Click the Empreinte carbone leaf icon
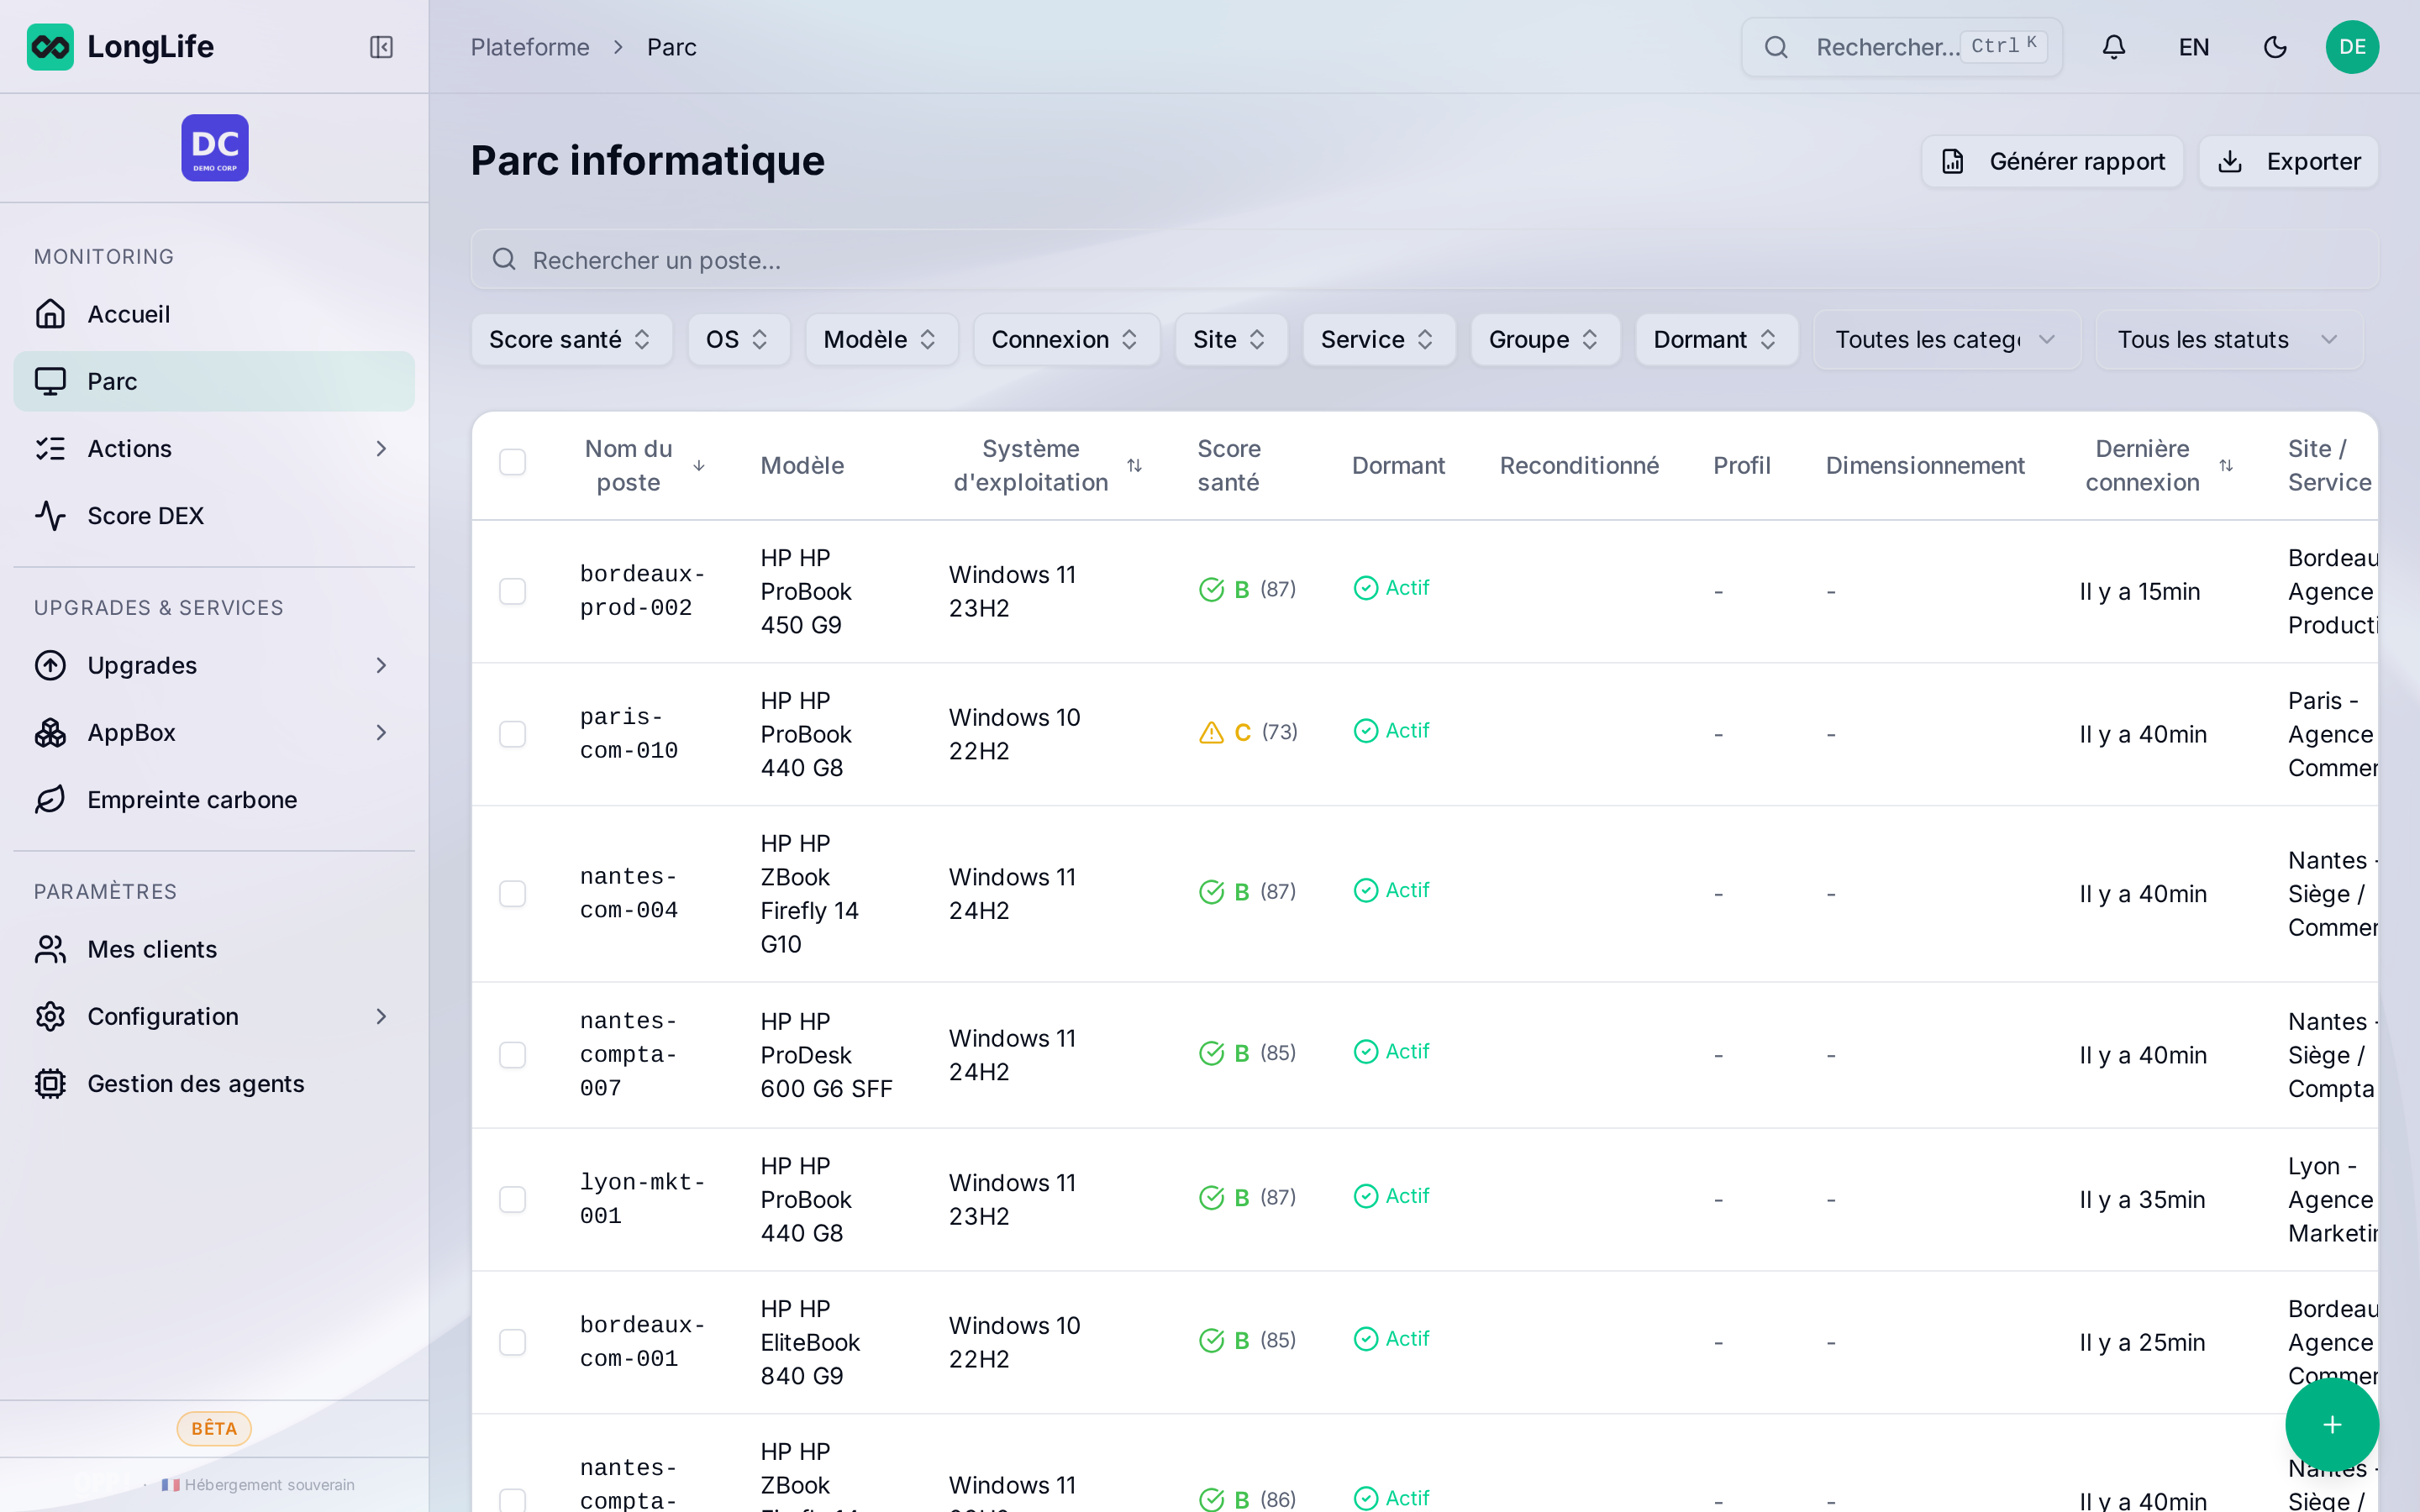The height and width of the screenshot is (1512, 2420). [50, 800]
